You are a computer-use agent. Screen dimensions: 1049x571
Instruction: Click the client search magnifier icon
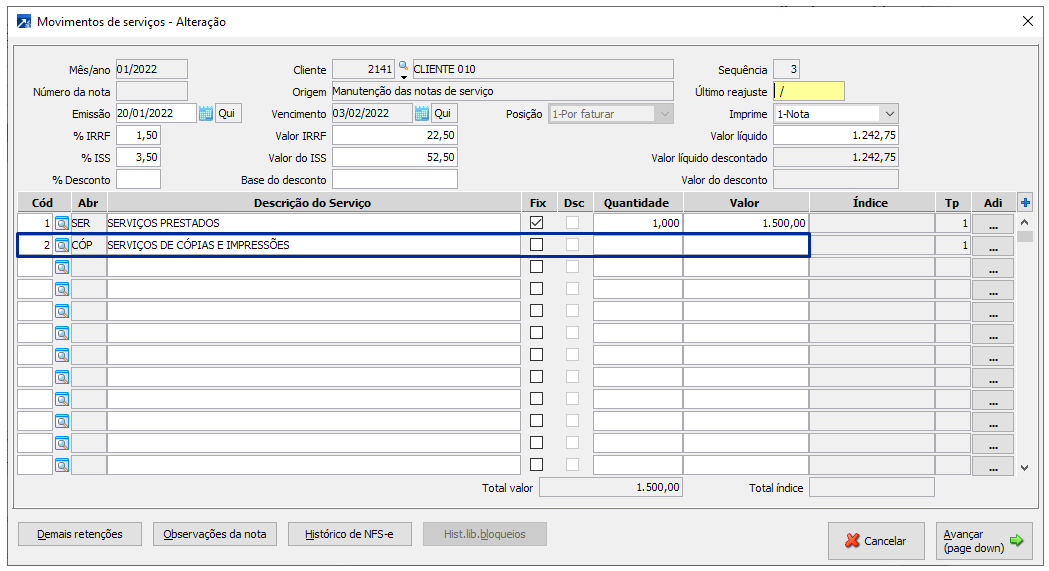click(404, 67)
